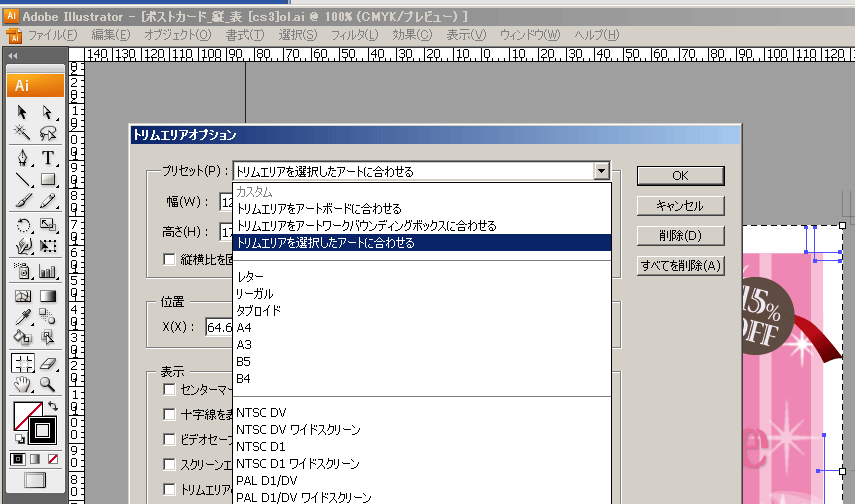Screen dimensions: 855x504
Task: Choose the レター preset
Action: (422, 277)
